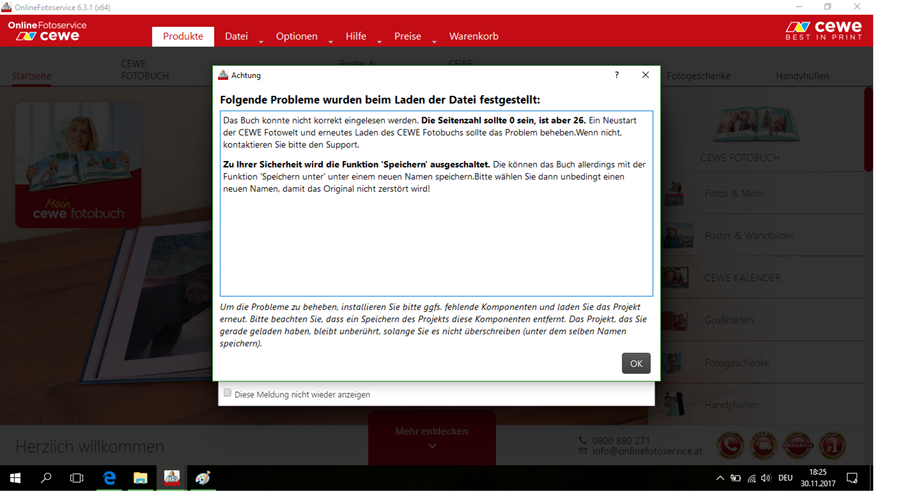Open the Preise menu
900x501 pixels.
point(408,36)
